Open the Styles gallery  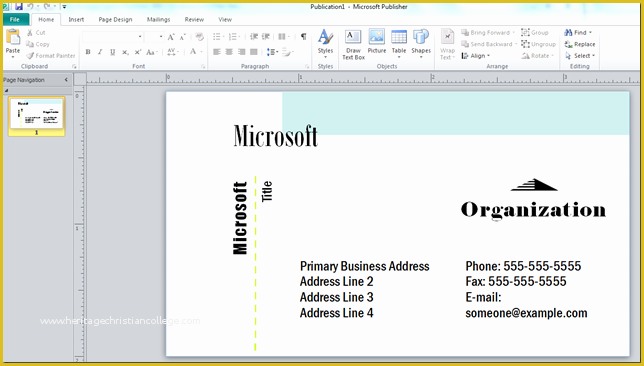coord(325,44)
